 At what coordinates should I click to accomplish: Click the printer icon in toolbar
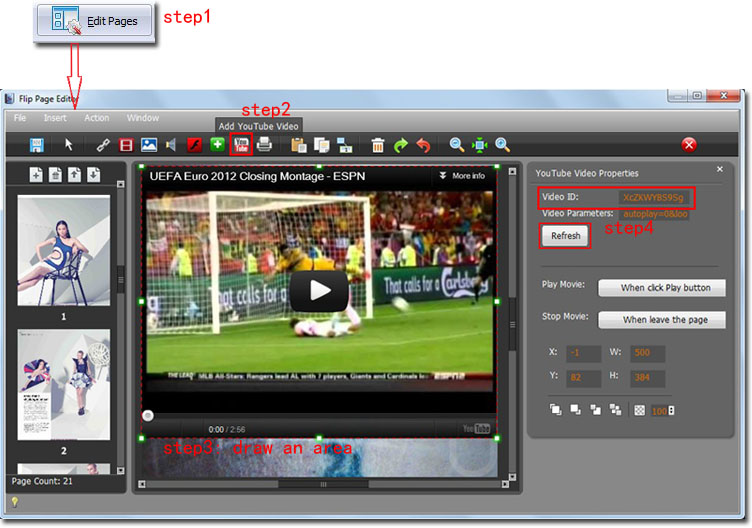click(x=264, y=144)
